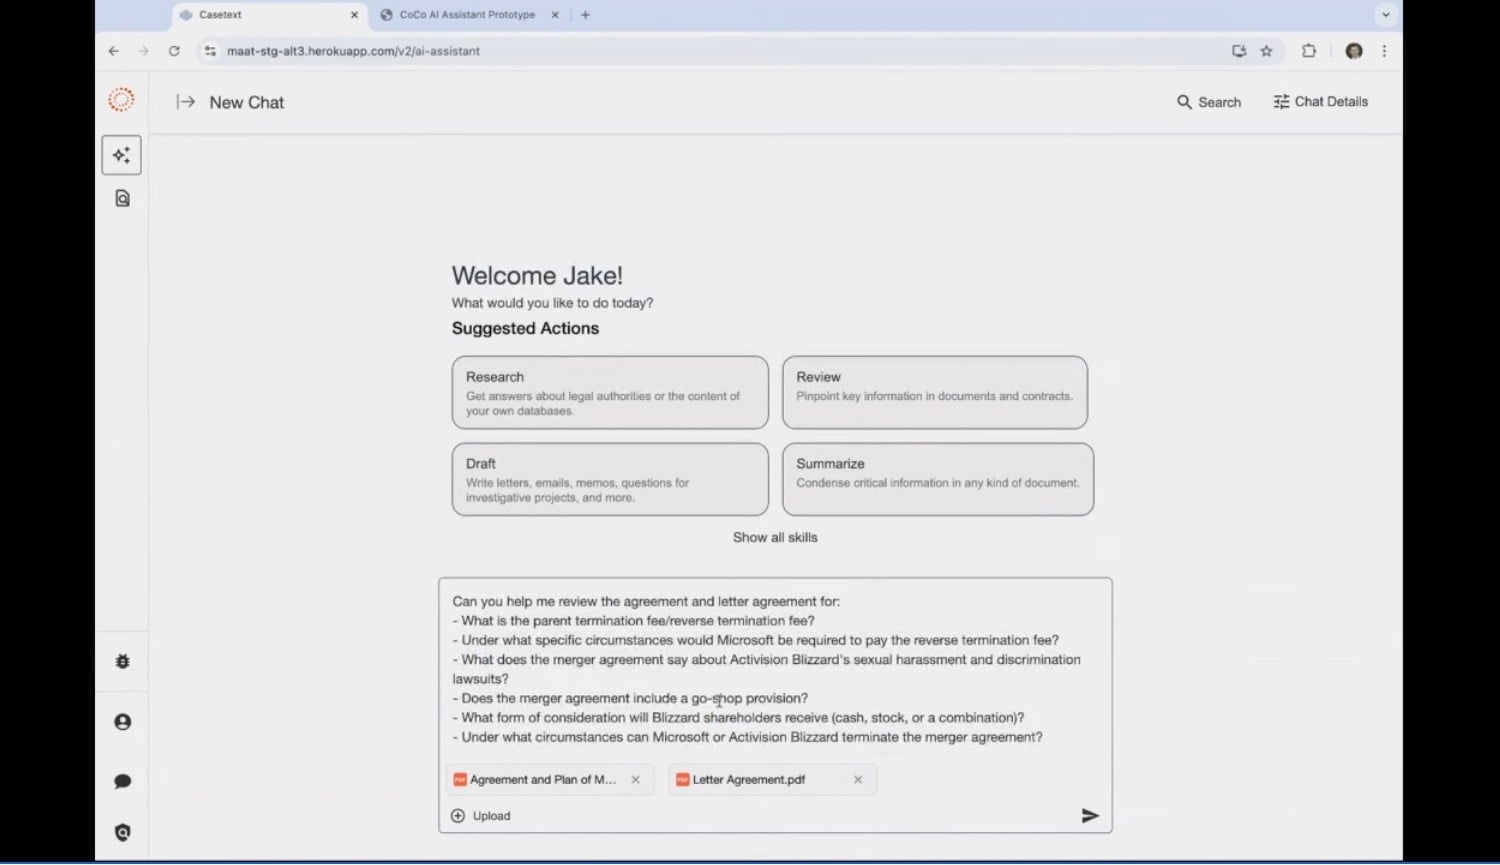Expand the sidebar using the arrow toggle

pos(185,102)
